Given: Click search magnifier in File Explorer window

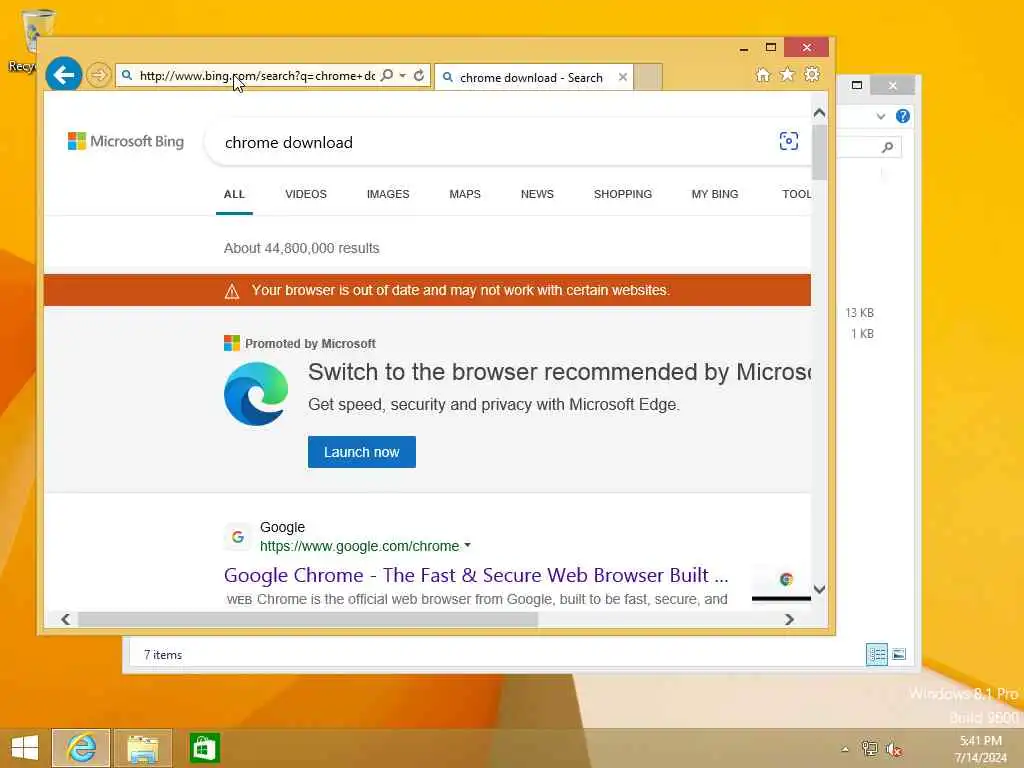Looking at the screenshot, I should tap(887, 148).
